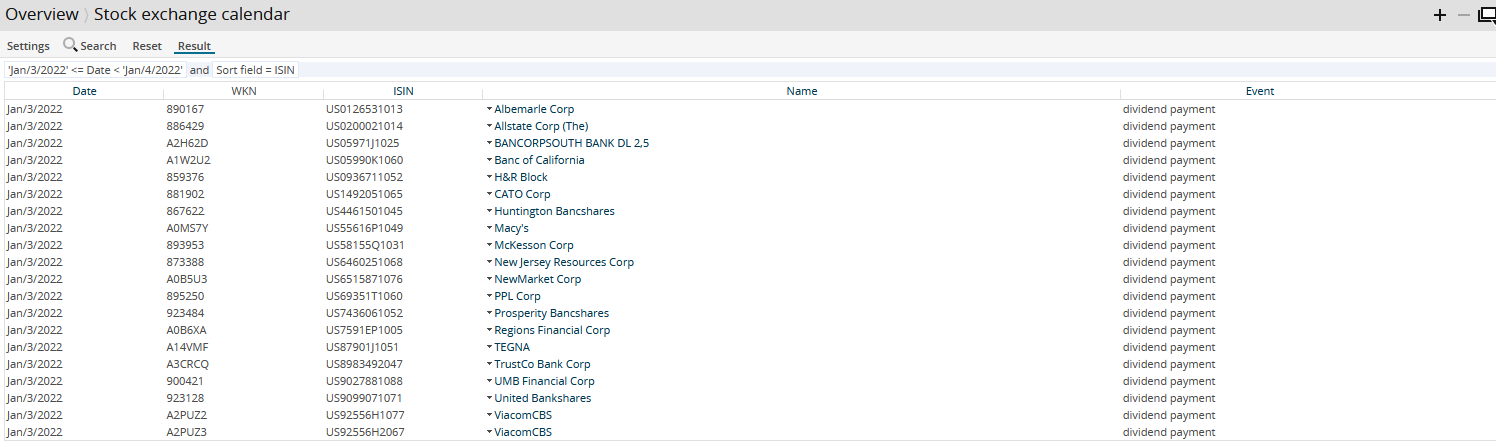Click the date range filter chip

[x=95, y=70]
